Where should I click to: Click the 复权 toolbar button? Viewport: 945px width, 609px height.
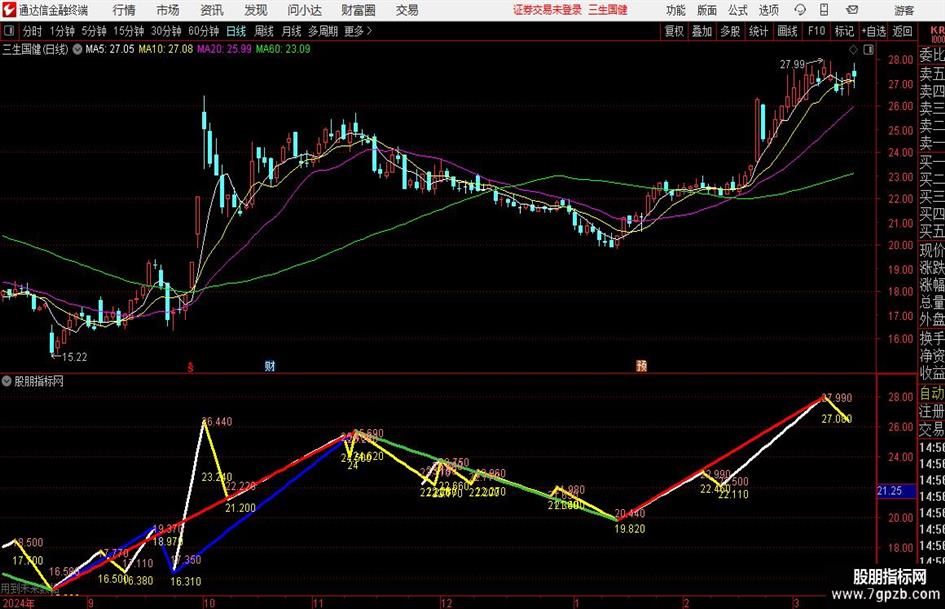(674, 31)
